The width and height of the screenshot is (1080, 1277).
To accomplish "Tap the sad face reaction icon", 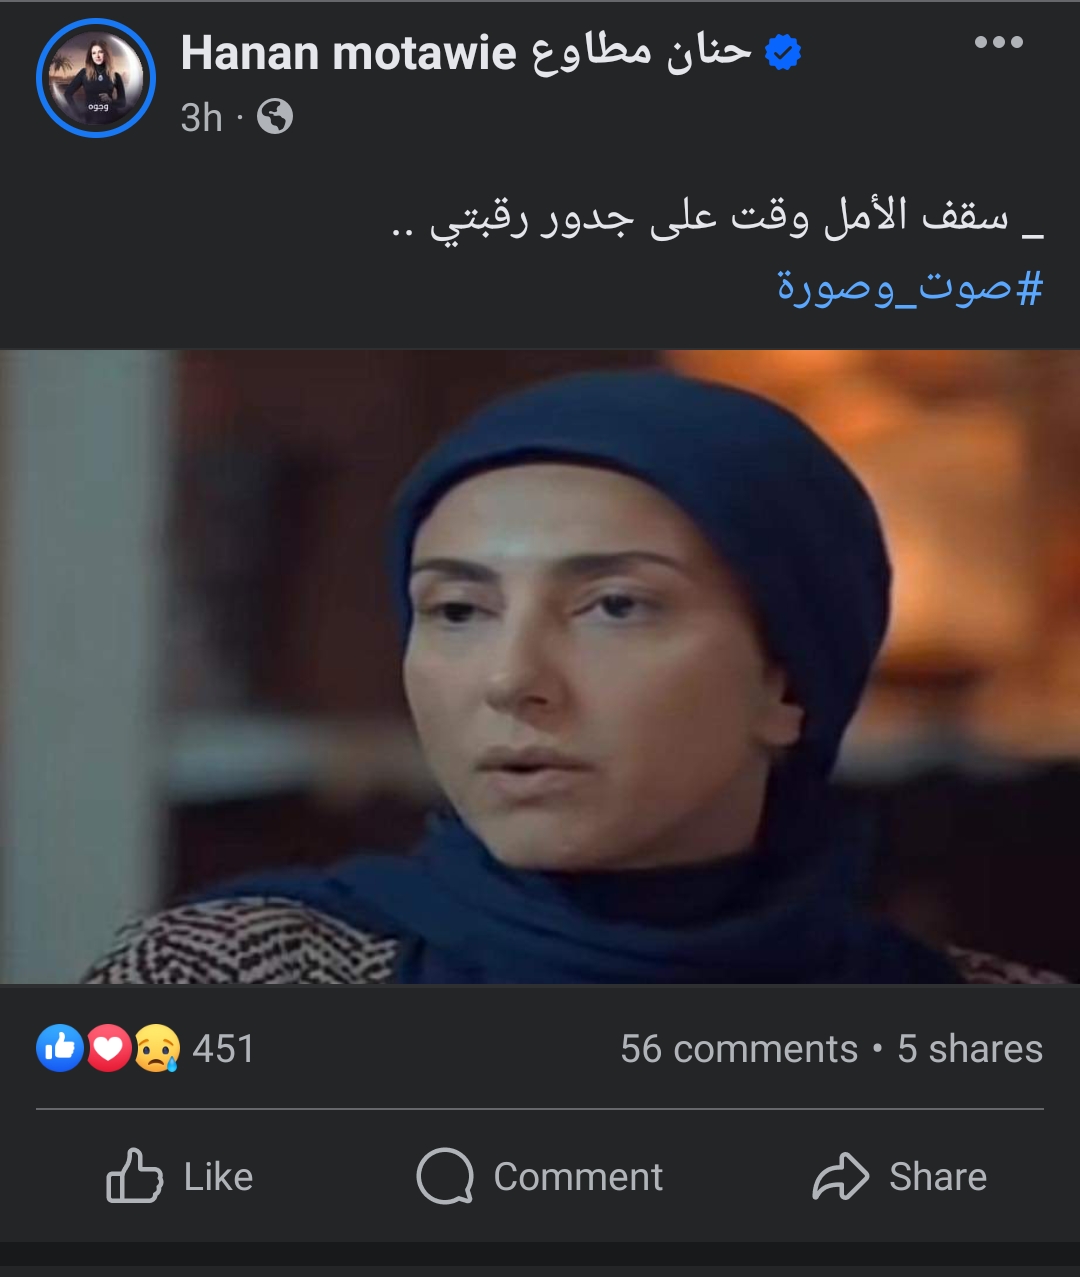I will (x=157, y=1048).
